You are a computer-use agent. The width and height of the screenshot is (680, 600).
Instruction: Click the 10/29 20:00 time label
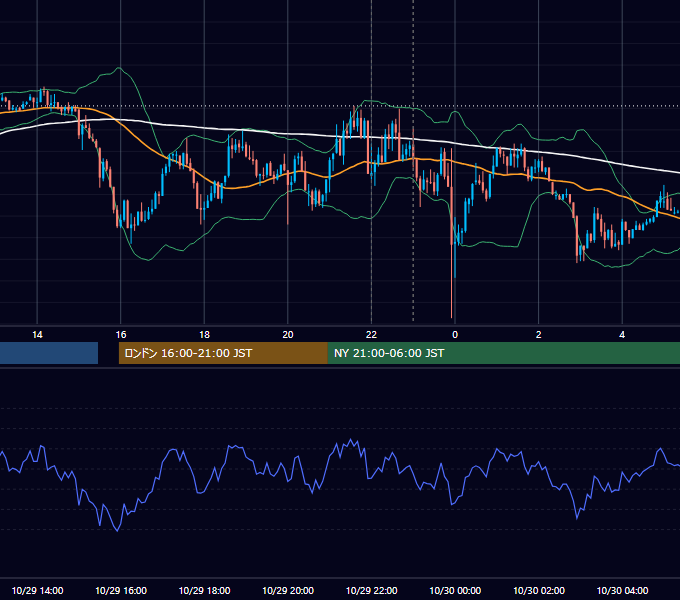pyautogui.click(x=288, y=590)
